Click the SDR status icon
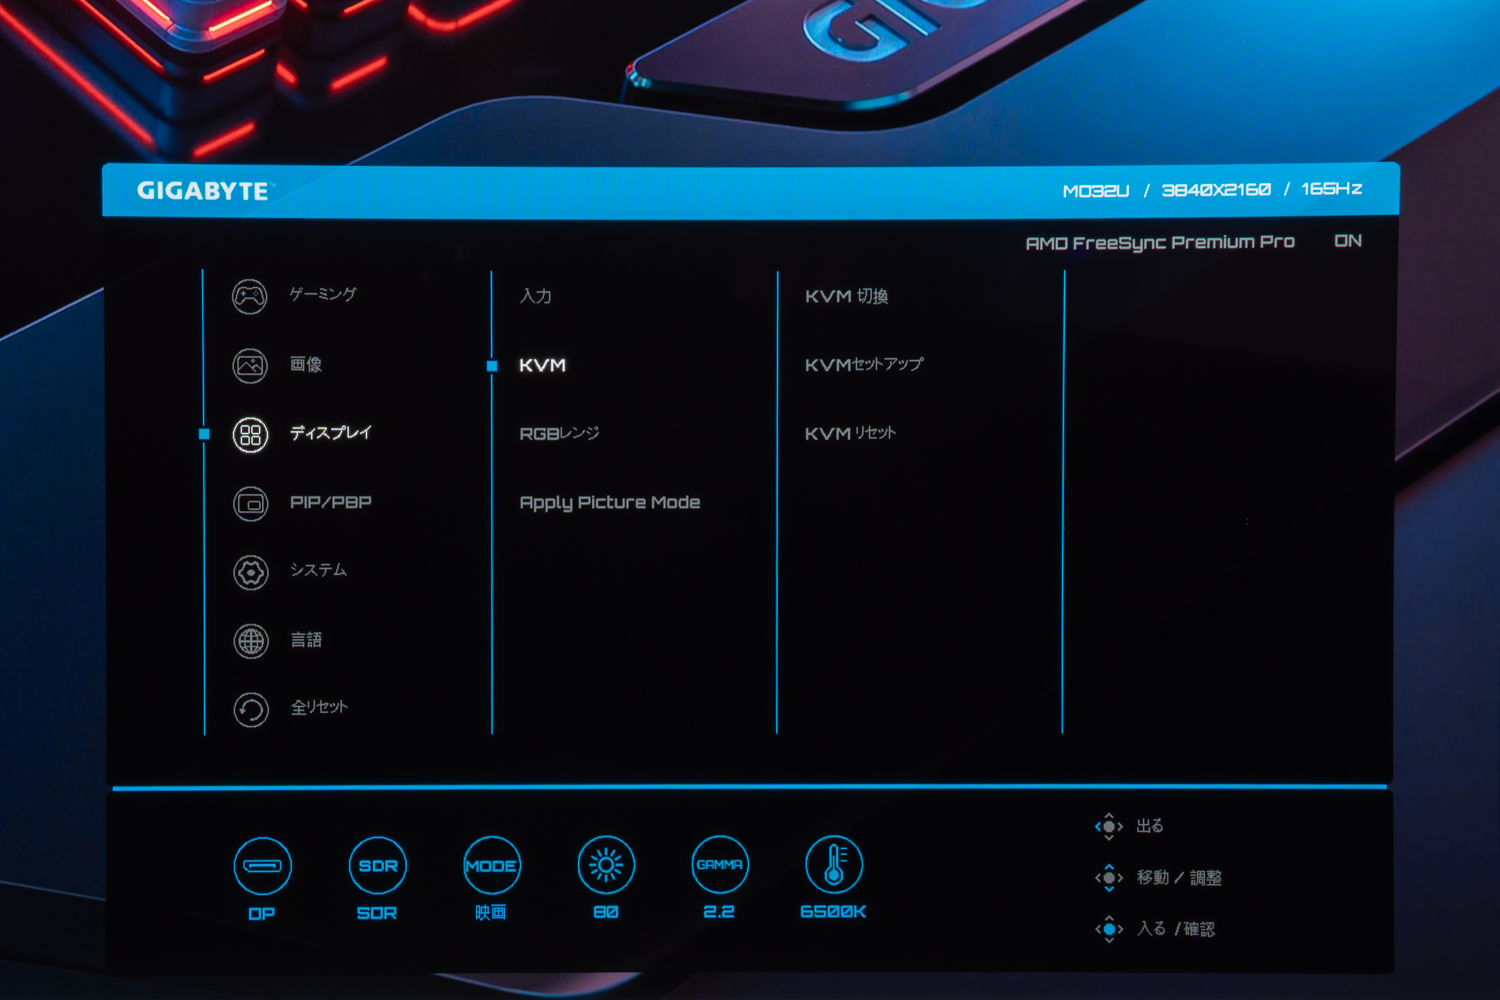 click(377, 865)
